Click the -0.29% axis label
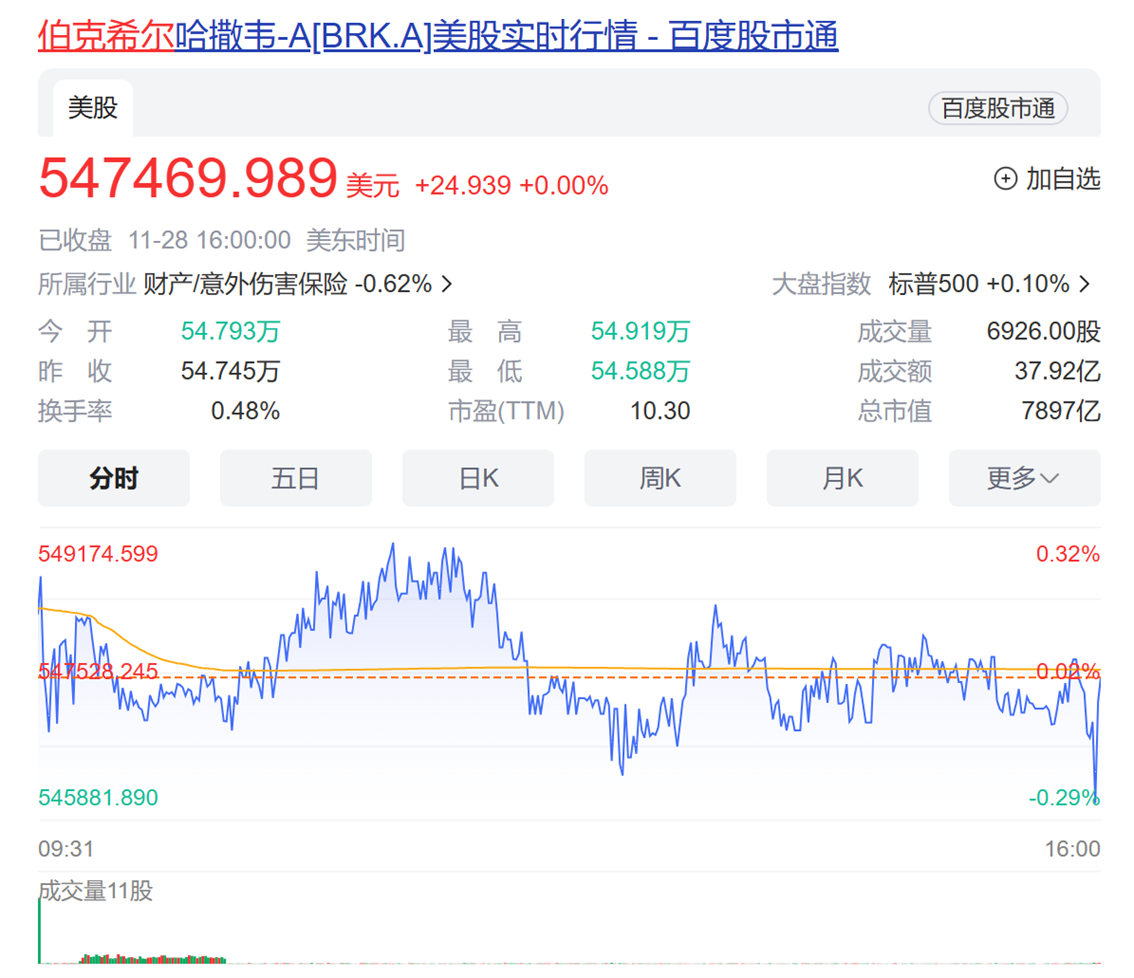This screenshot has height=978, width=1134. pyautogui.click(x=1064, y=798)
